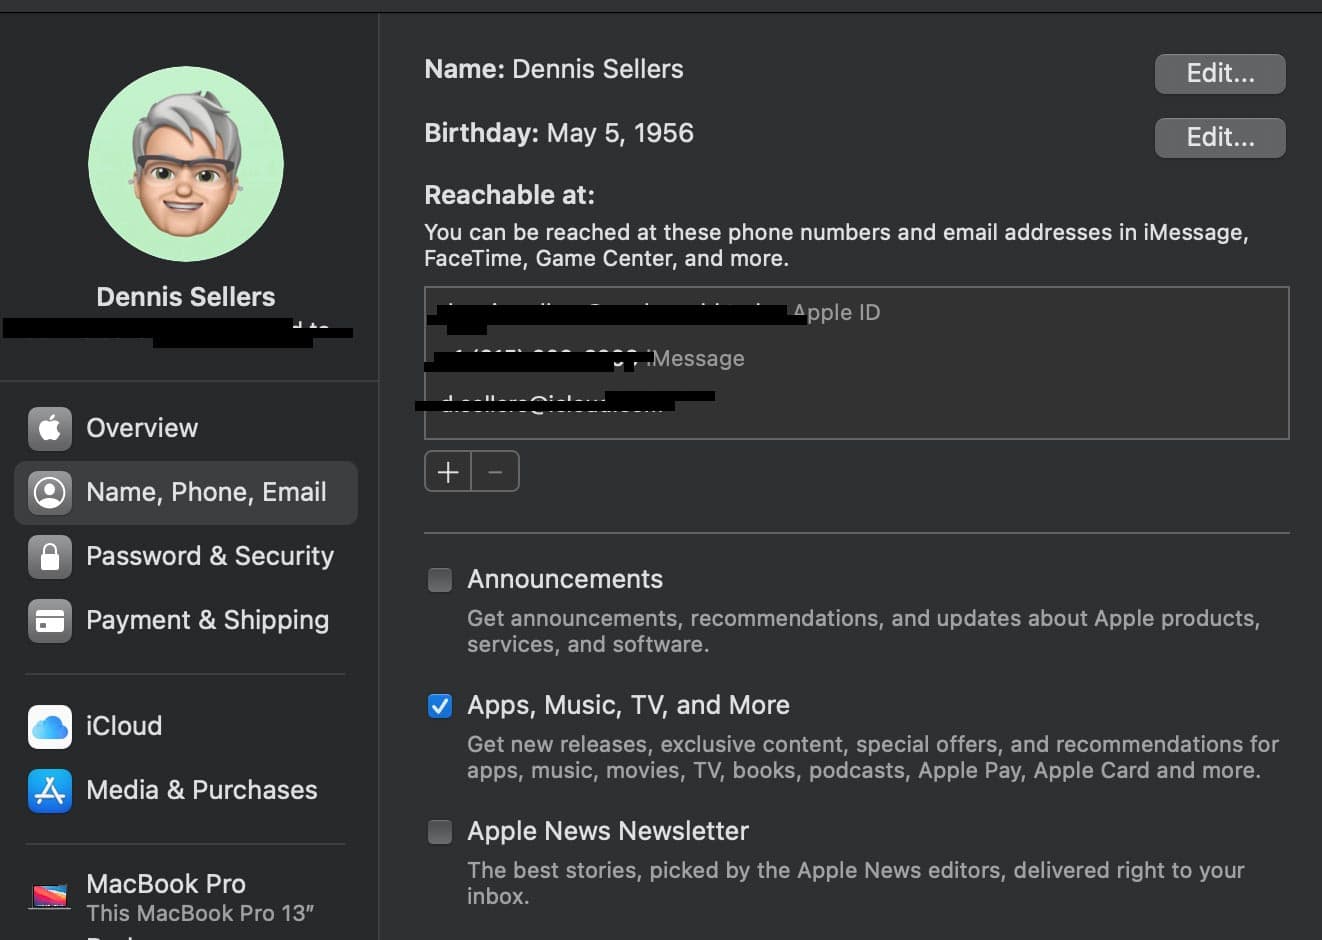This screenshot has width=1322, height=940.
Task: Open Password & Security via lock icon
Action: pyautogui.click(x=49, y=556)
